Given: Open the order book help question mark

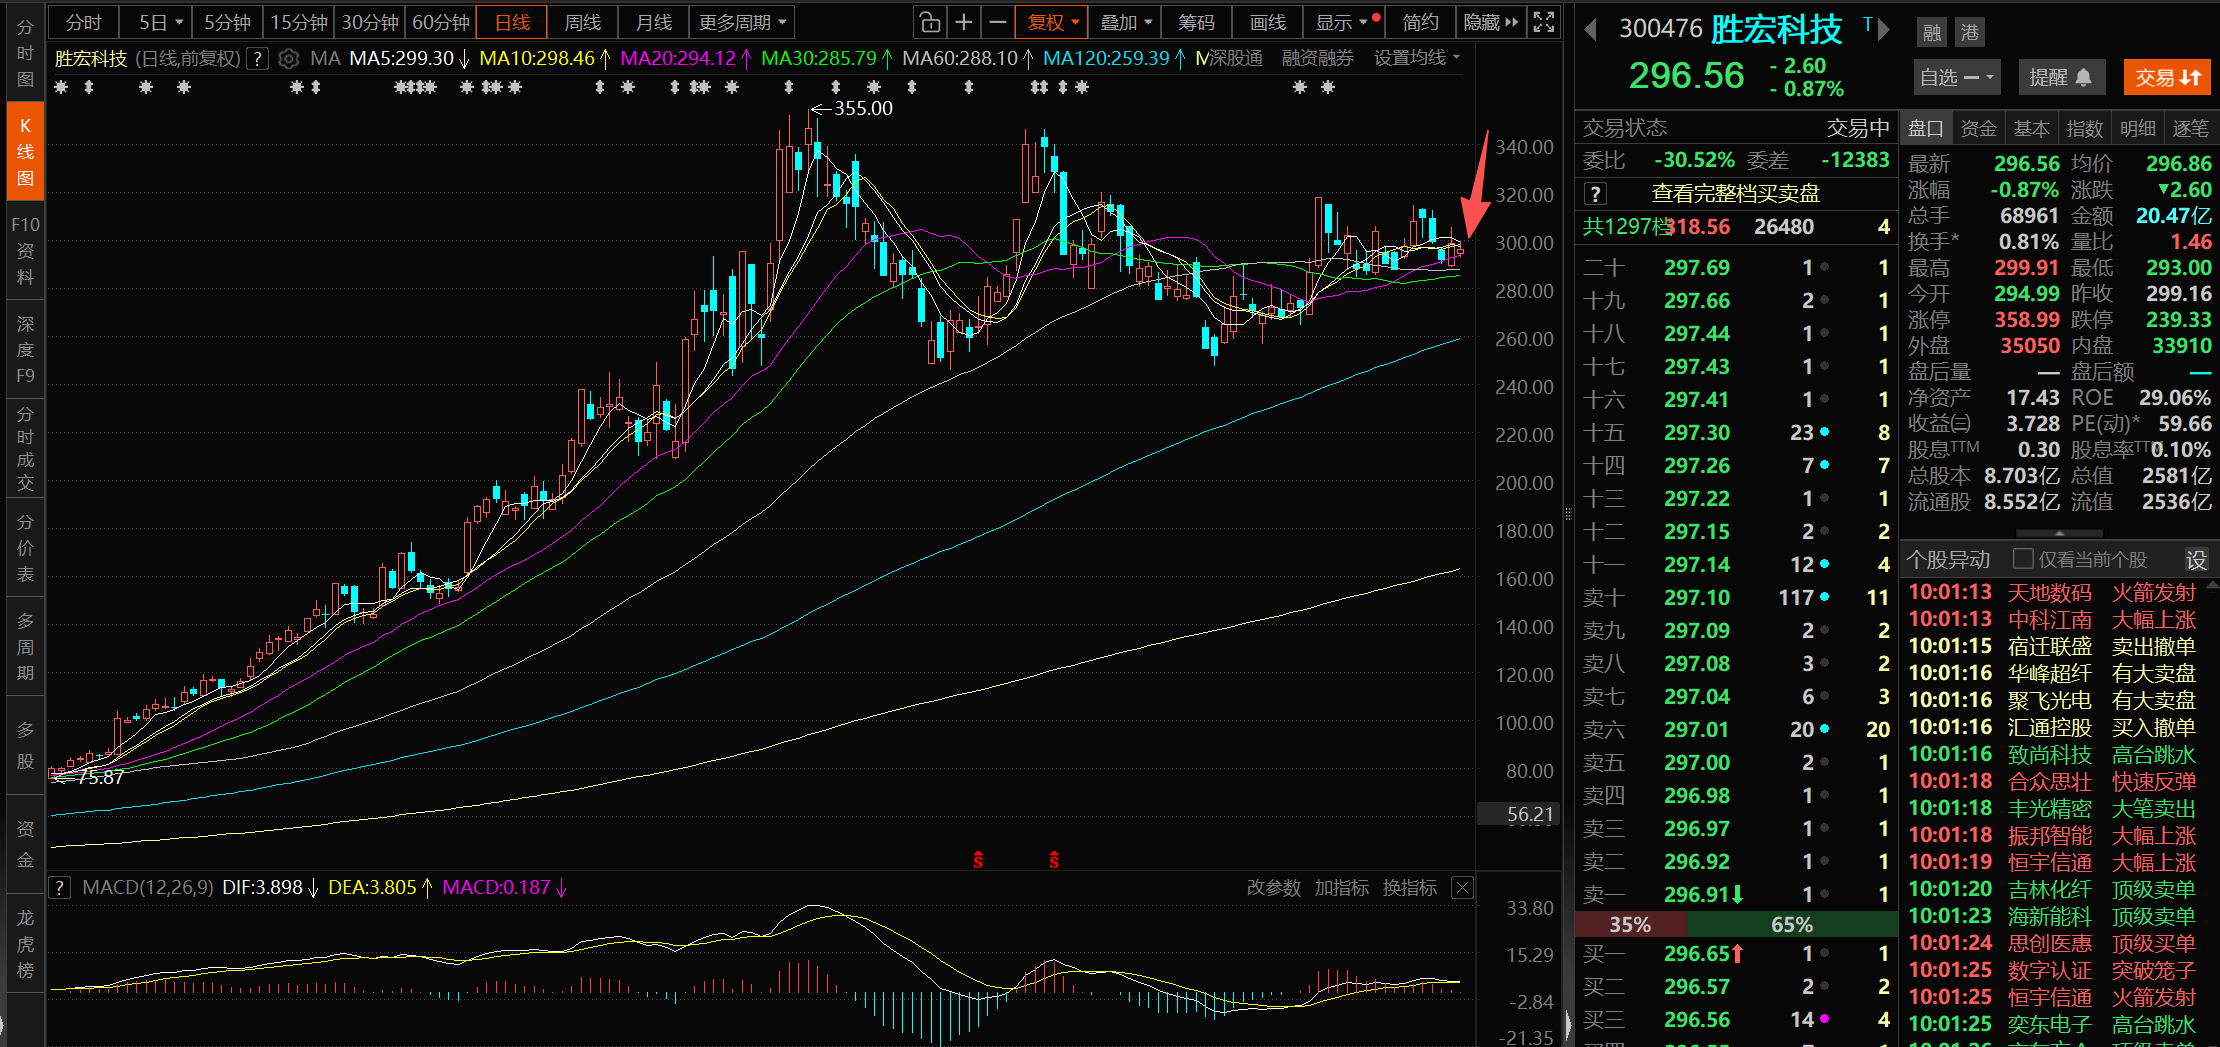Looking at the screenshot, I should [1596, 194].
